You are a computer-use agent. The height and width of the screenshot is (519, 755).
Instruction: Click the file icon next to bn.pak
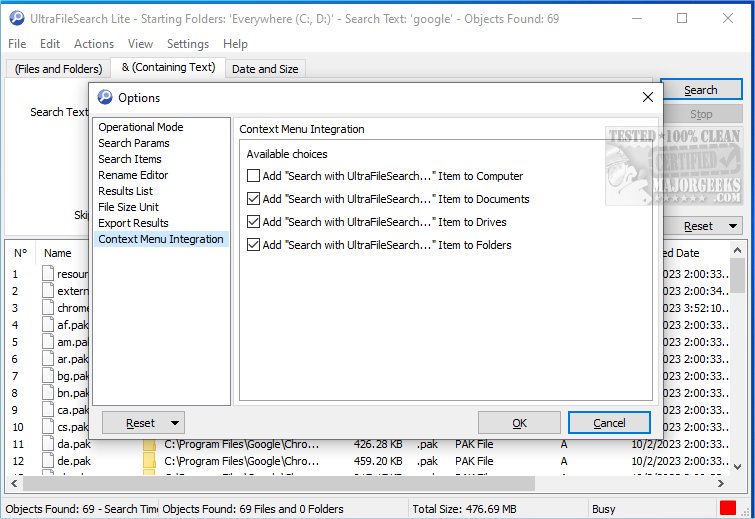pyautogui.click(x=48, y=392)
